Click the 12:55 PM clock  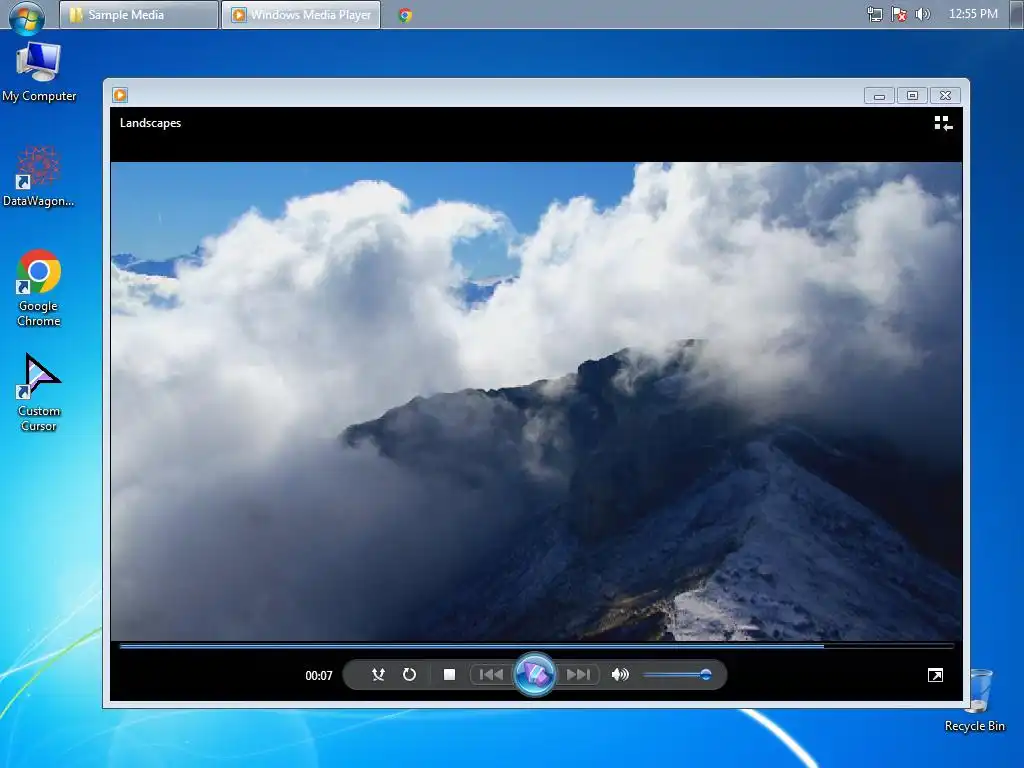pos(973,14)
